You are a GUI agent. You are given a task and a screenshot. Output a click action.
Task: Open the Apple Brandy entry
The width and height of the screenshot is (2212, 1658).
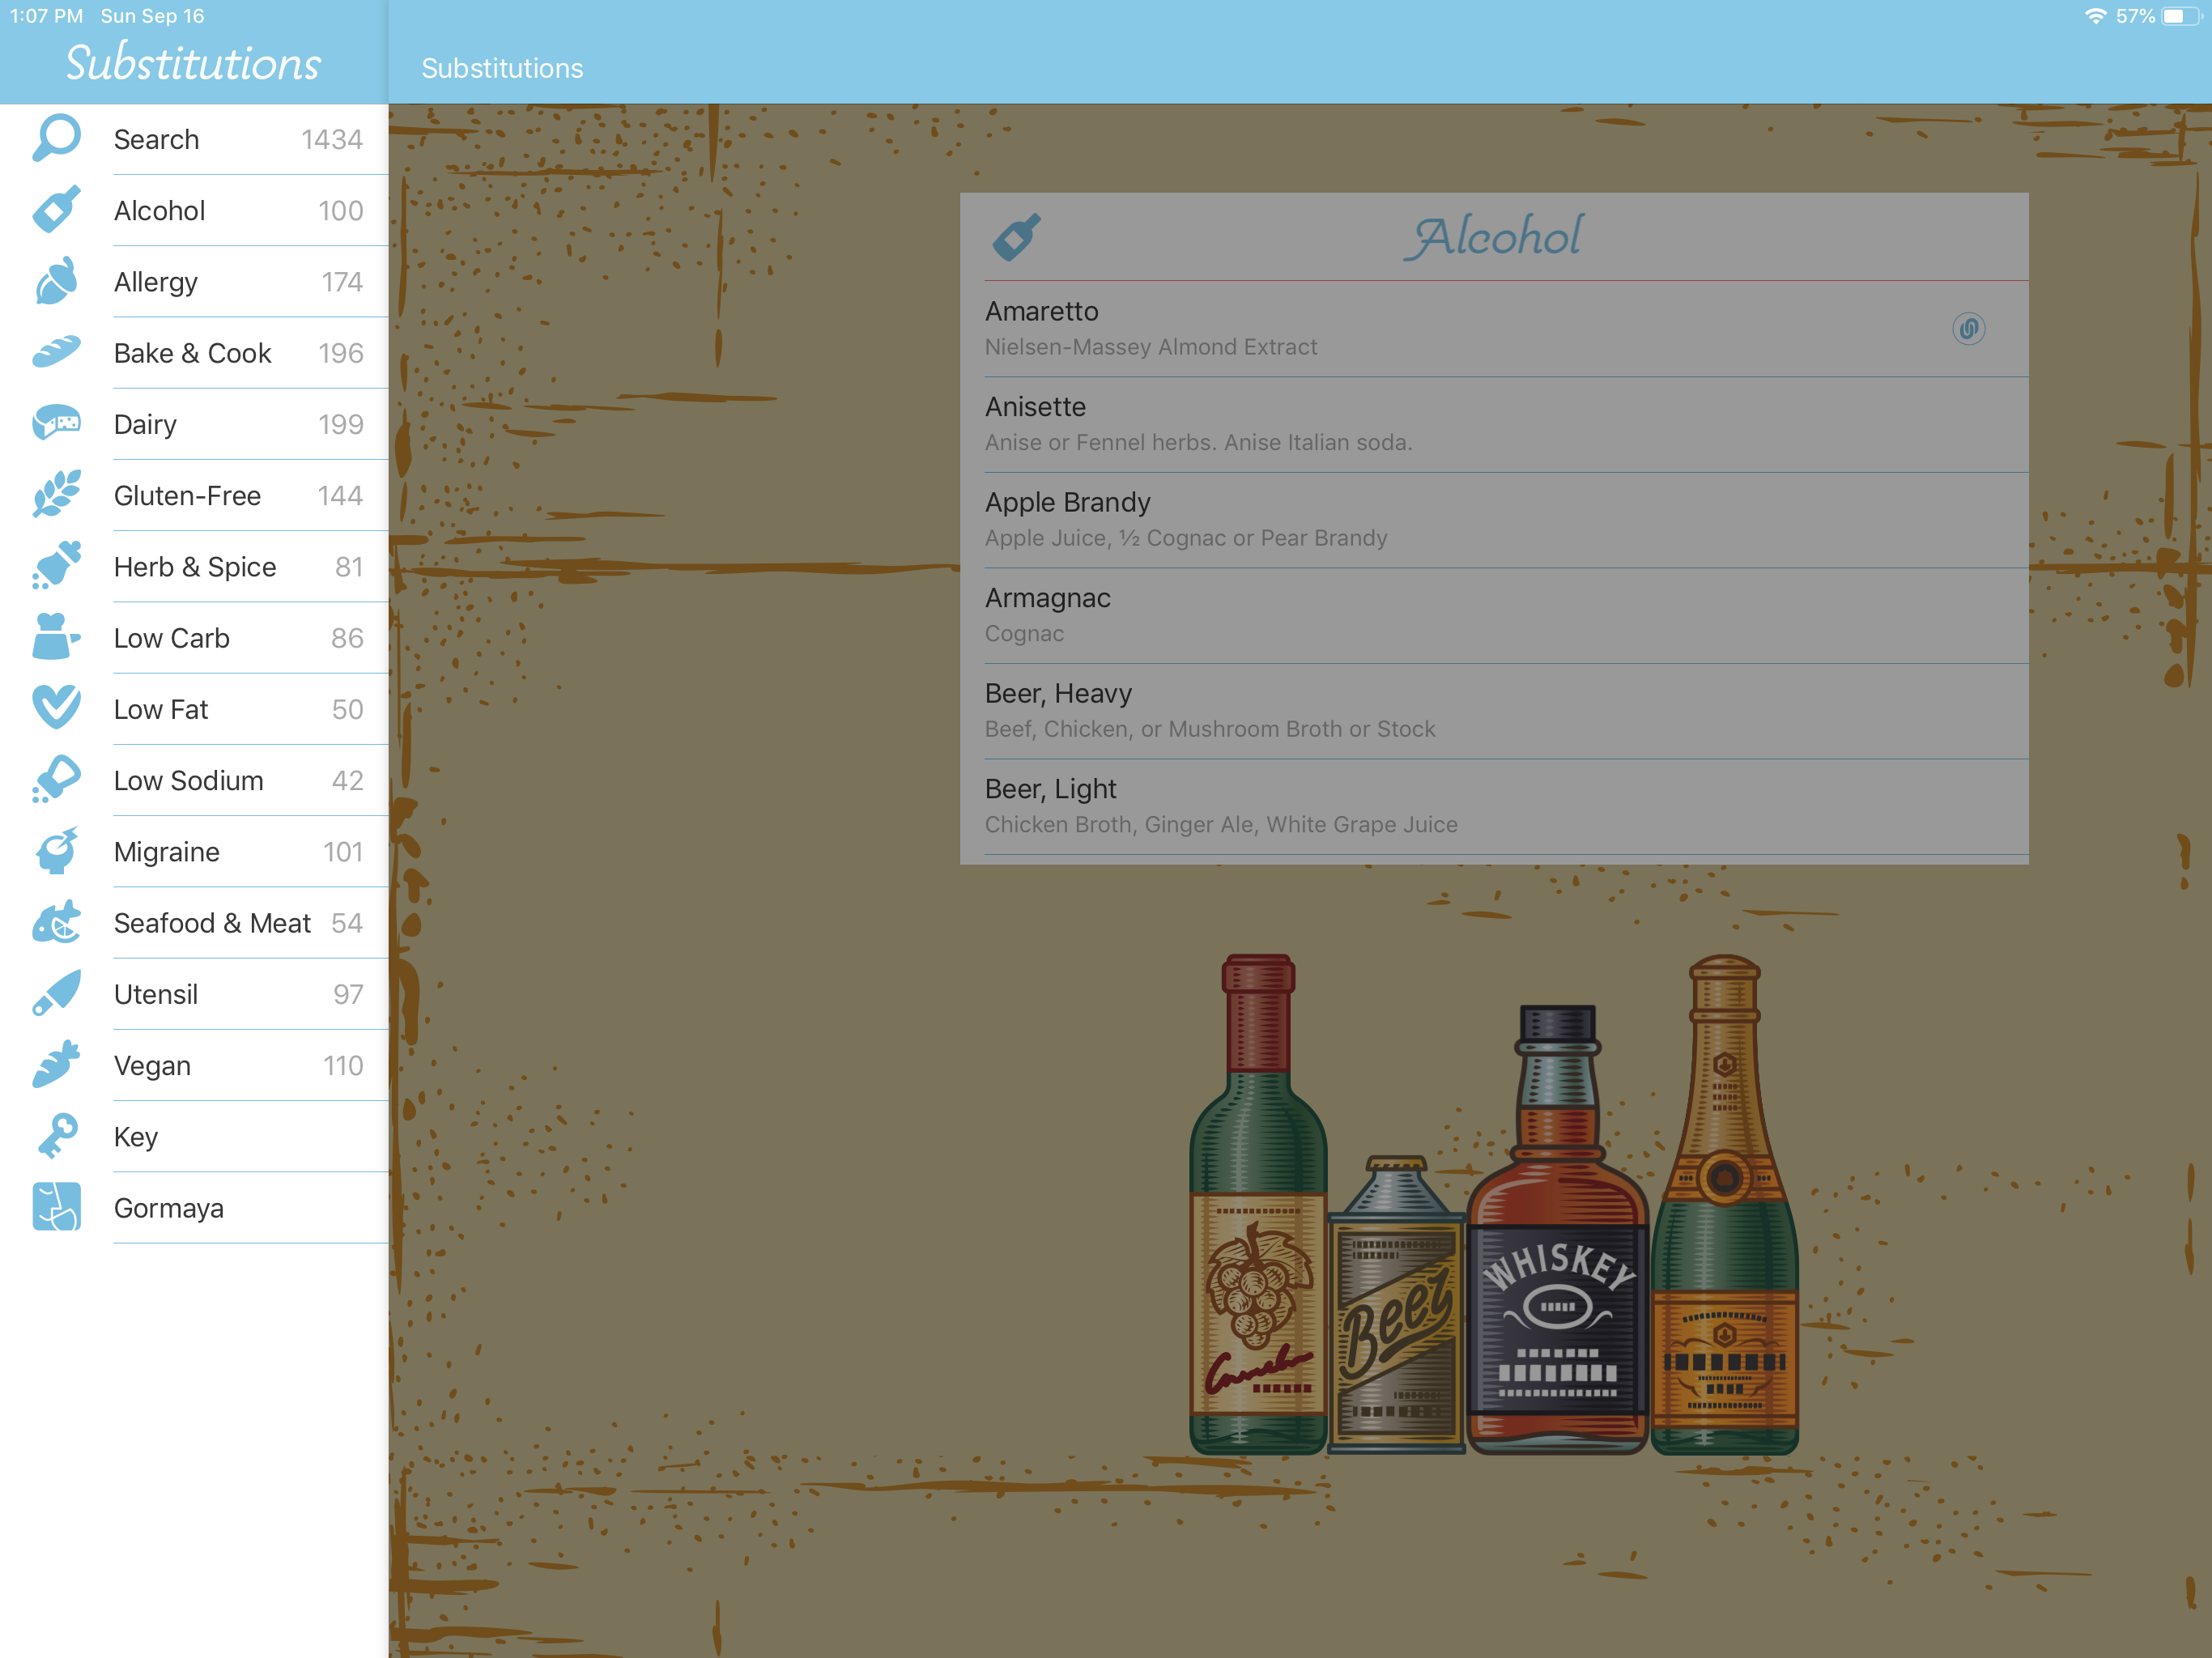click(x=1493, y=519)
